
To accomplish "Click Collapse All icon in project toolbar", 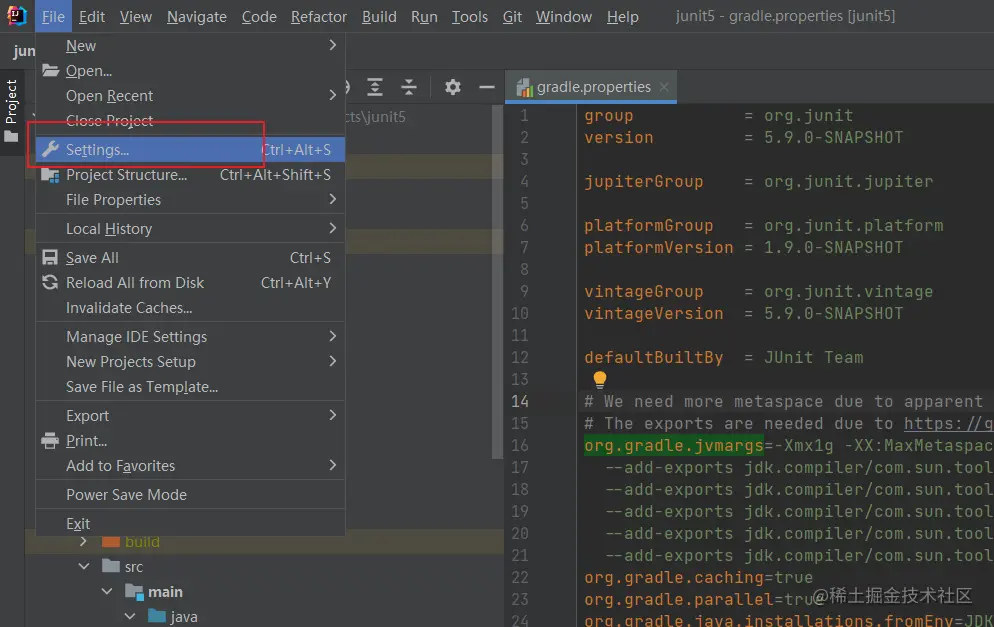I will (x=409, y=87).
